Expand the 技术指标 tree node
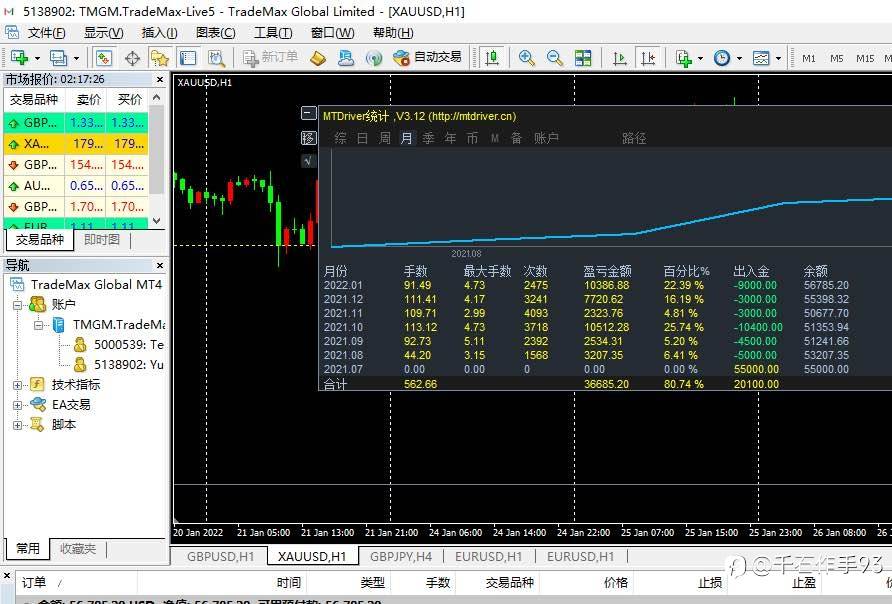 point(18,385)
